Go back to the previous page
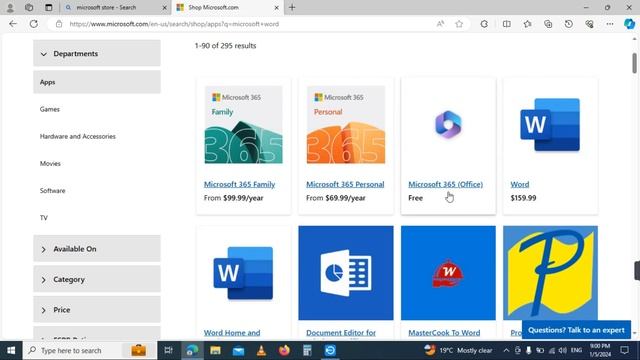Viewport: 640px width, 360px height. 13,24
